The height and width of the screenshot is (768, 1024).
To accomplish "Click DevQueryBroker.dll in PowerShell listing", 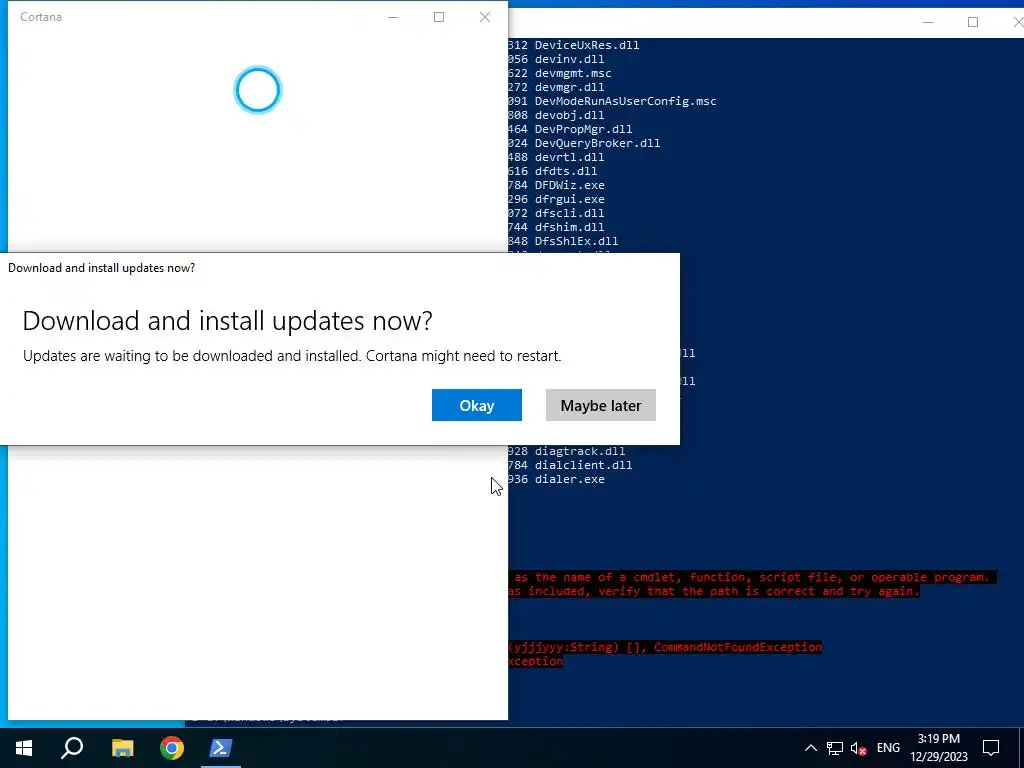I will click(x=597, y=143).
